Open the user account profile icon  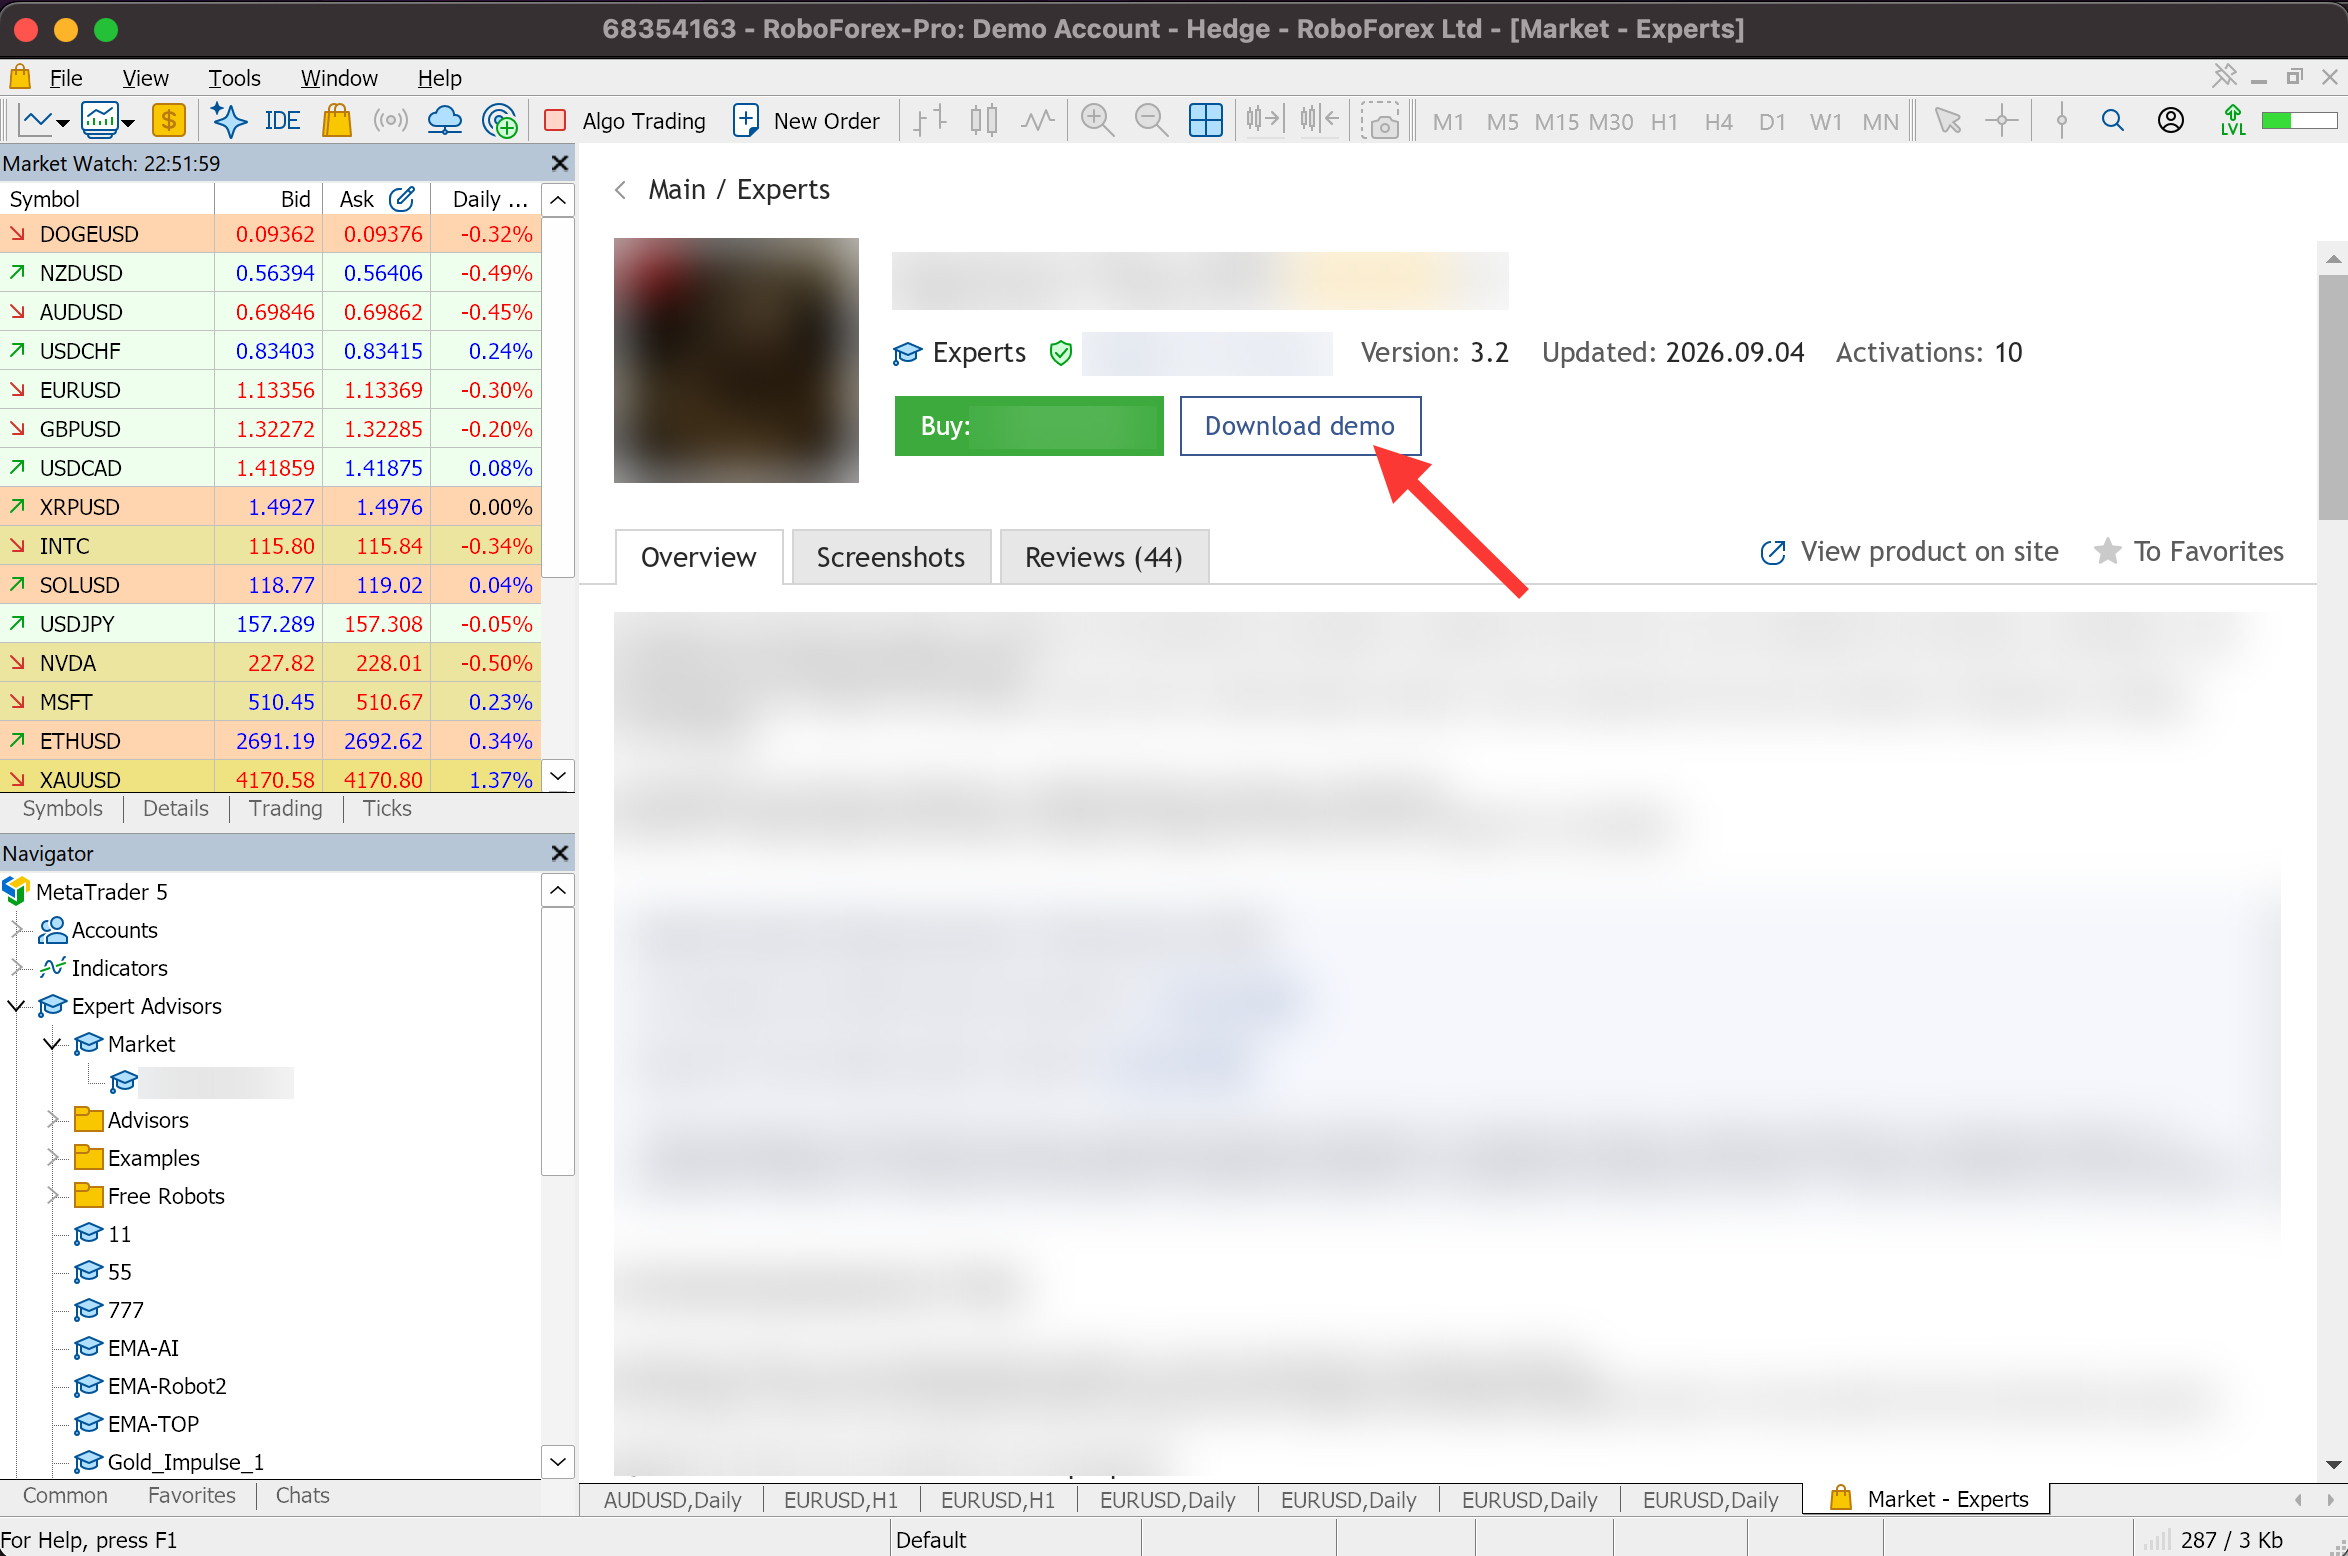[x=2170, y=121]
